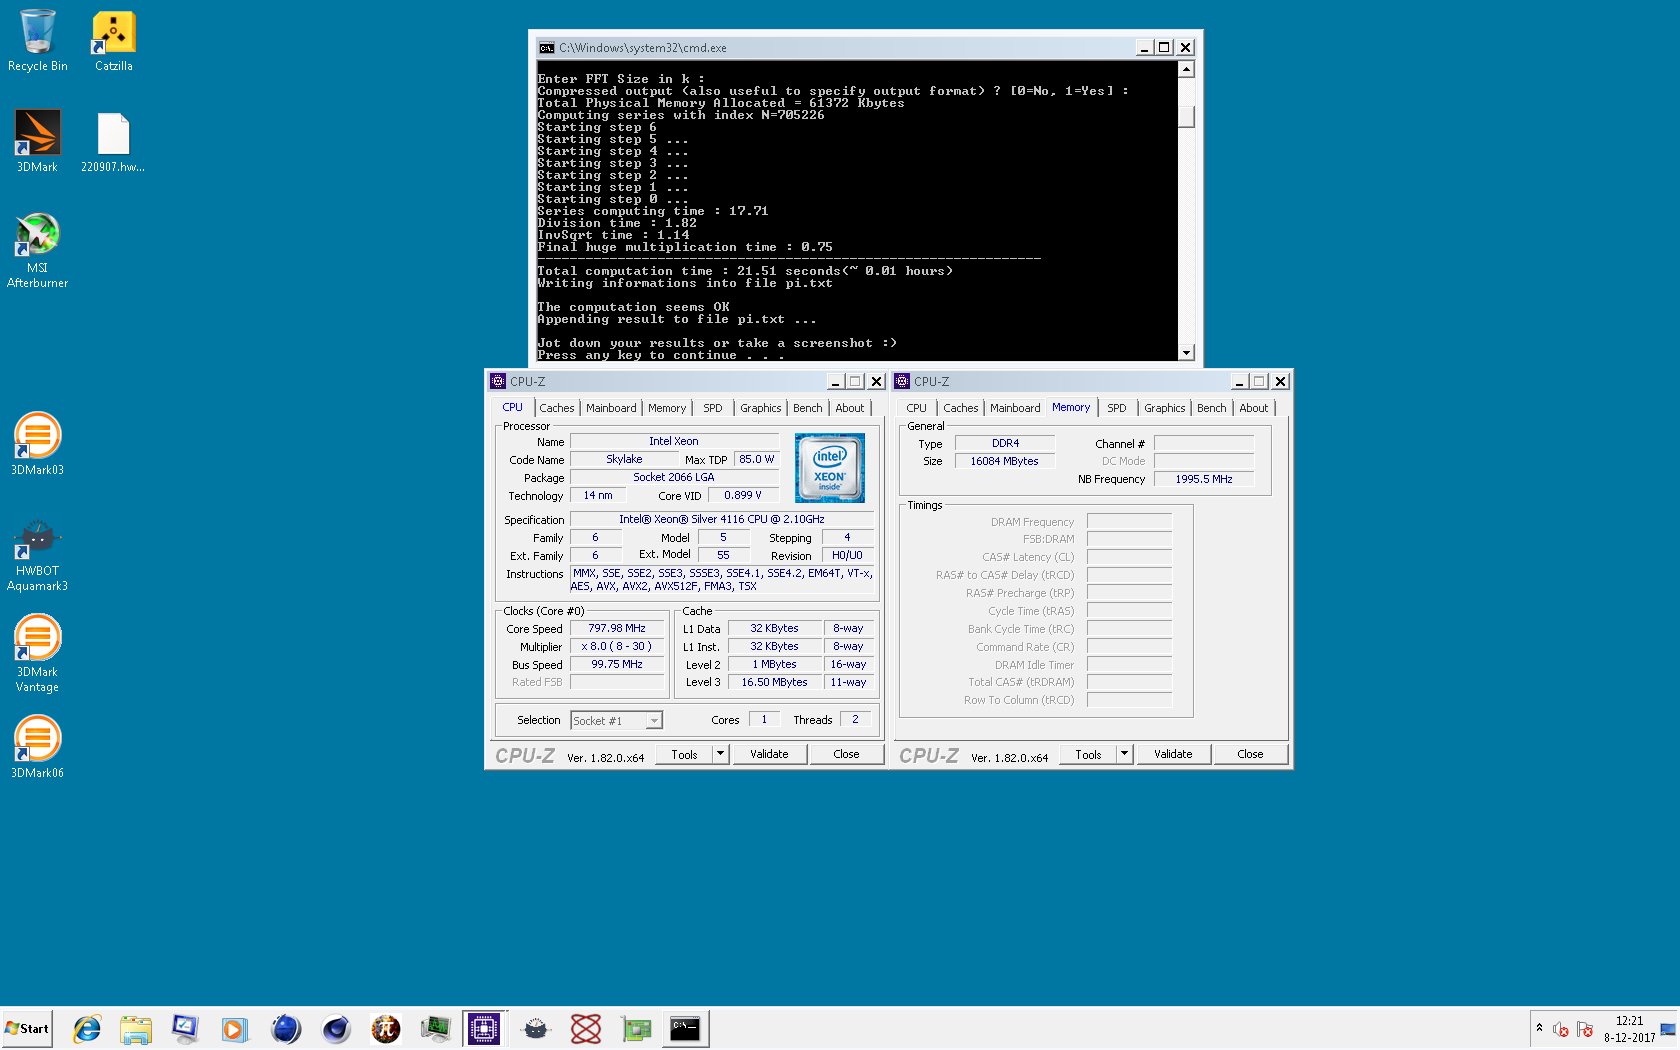Click the Specification field Intel Xeon Silver 4116
Screen dimensions: 1680x1050
click(721, 519)
